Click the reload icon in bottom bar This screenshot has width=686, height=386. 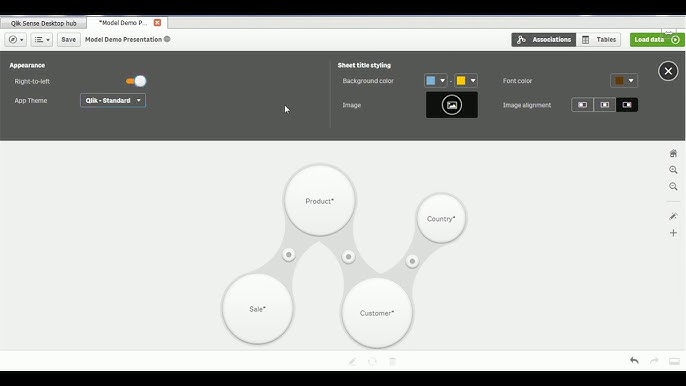pyautogui.click(x=372, y=361)
